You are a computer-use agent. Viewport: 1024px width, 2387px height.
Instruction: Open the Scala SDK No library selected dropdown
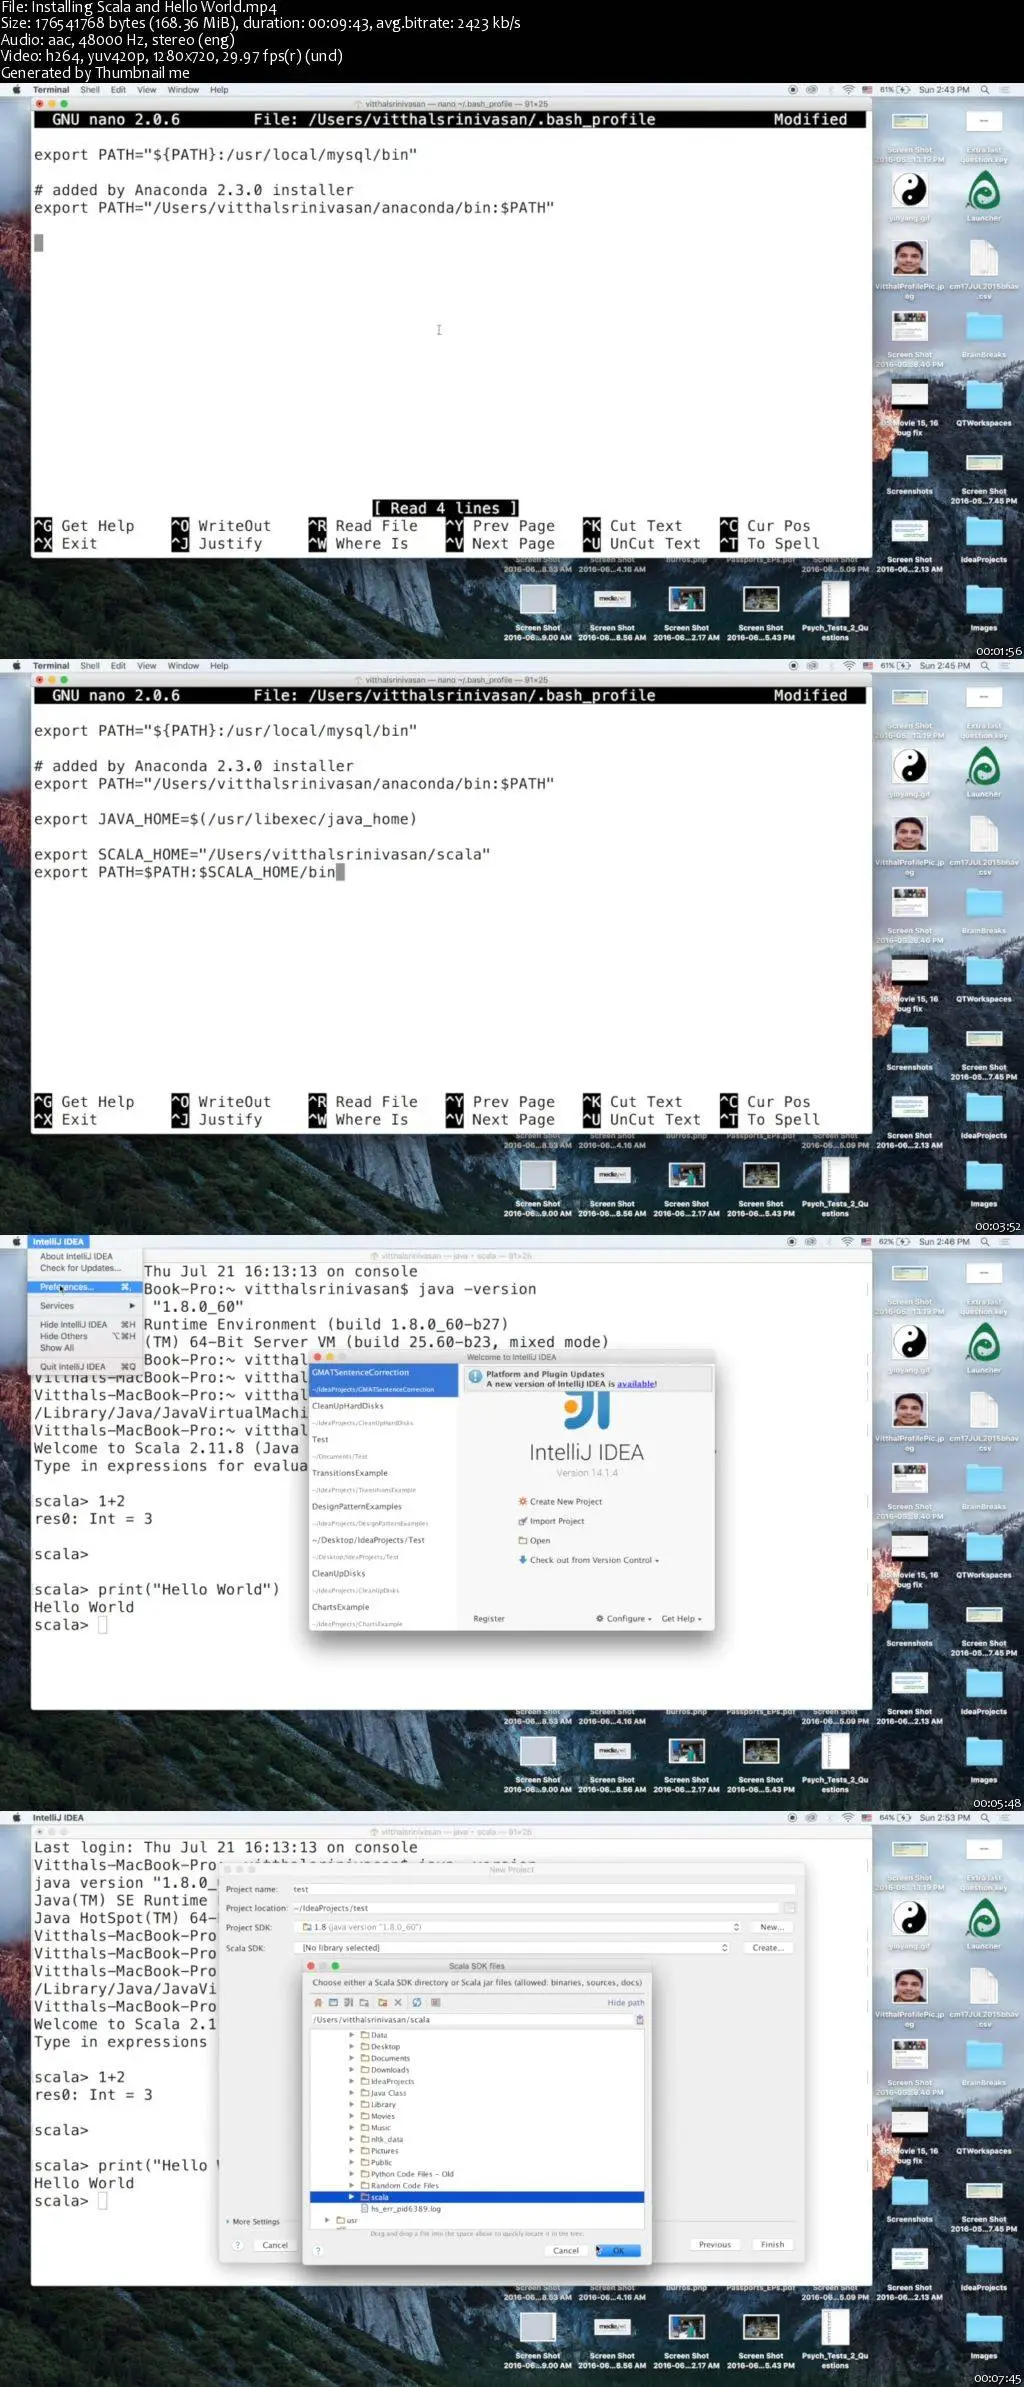(x=512, y=1948)
